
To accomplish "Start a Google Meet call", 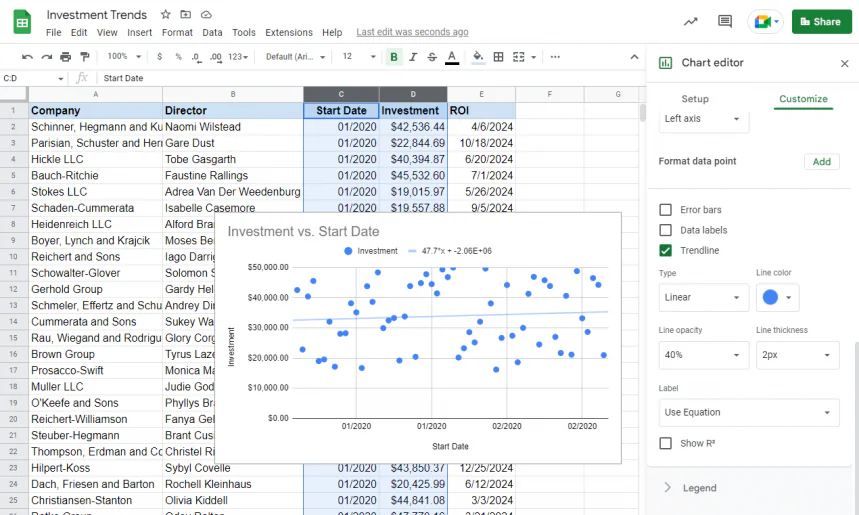I will click(x=765, y=22).
